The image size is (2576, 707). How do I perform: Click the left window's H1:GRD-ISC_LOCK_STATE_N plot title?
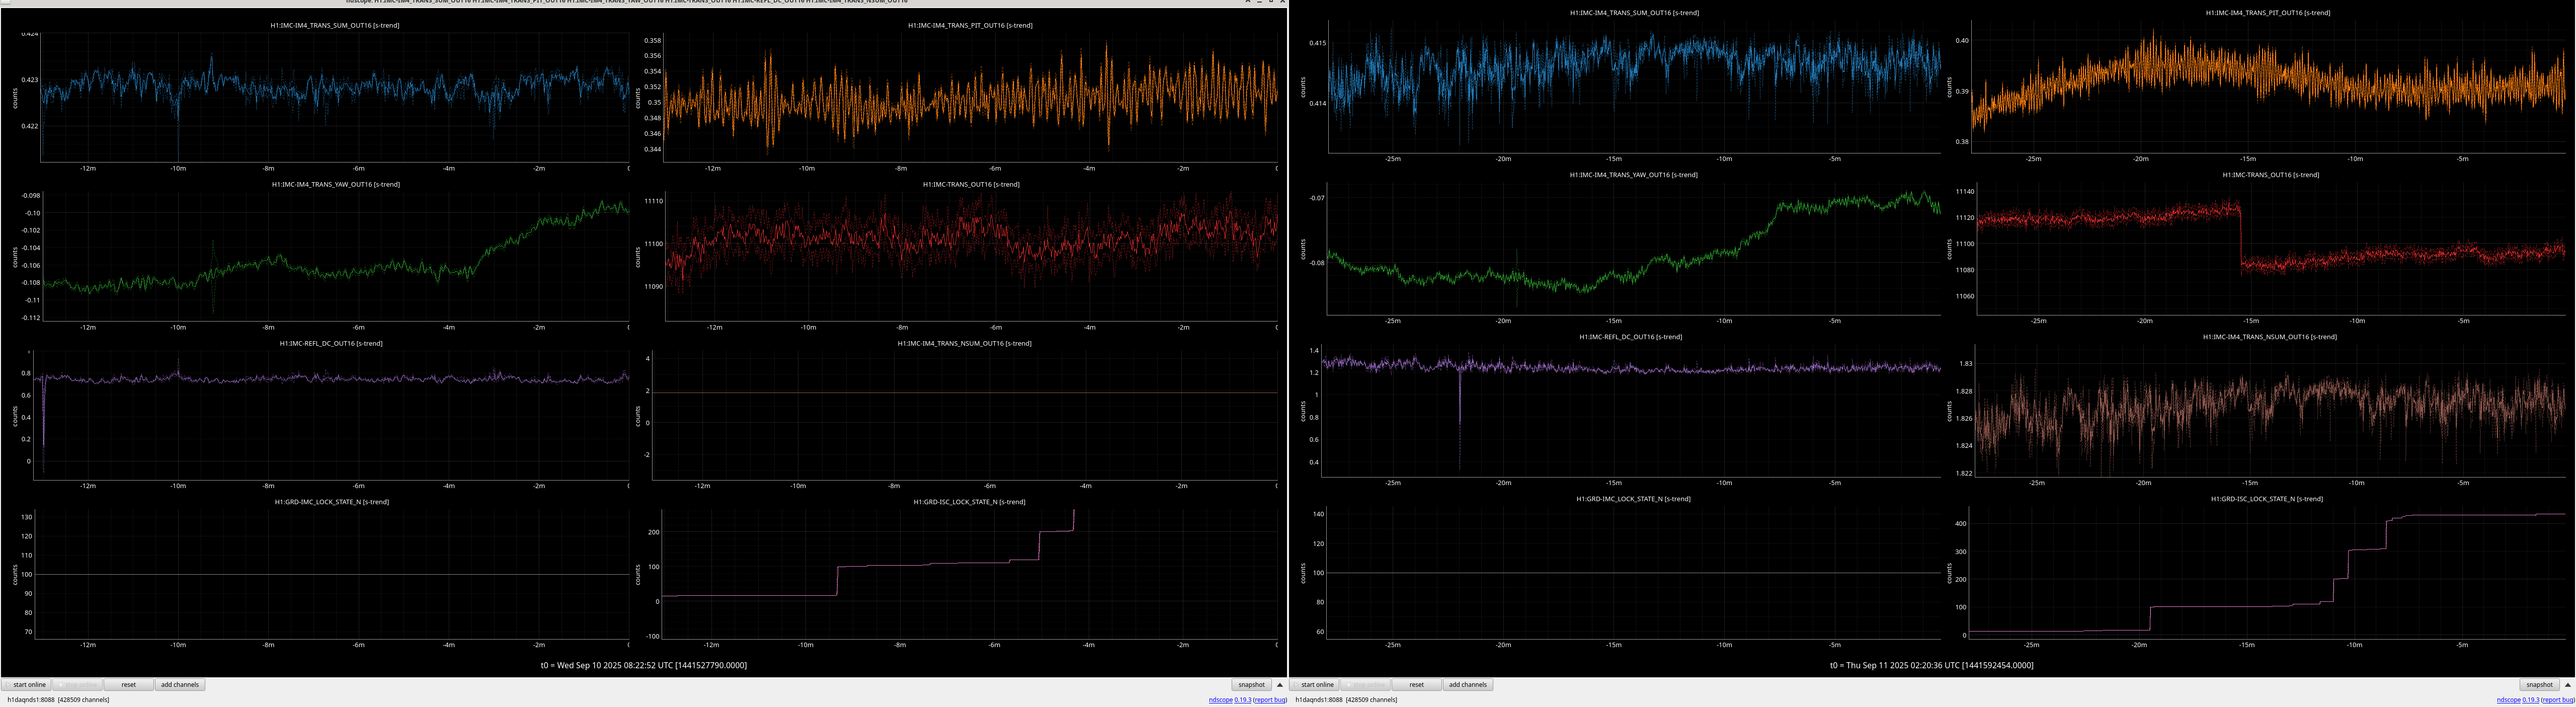[969, 502]
